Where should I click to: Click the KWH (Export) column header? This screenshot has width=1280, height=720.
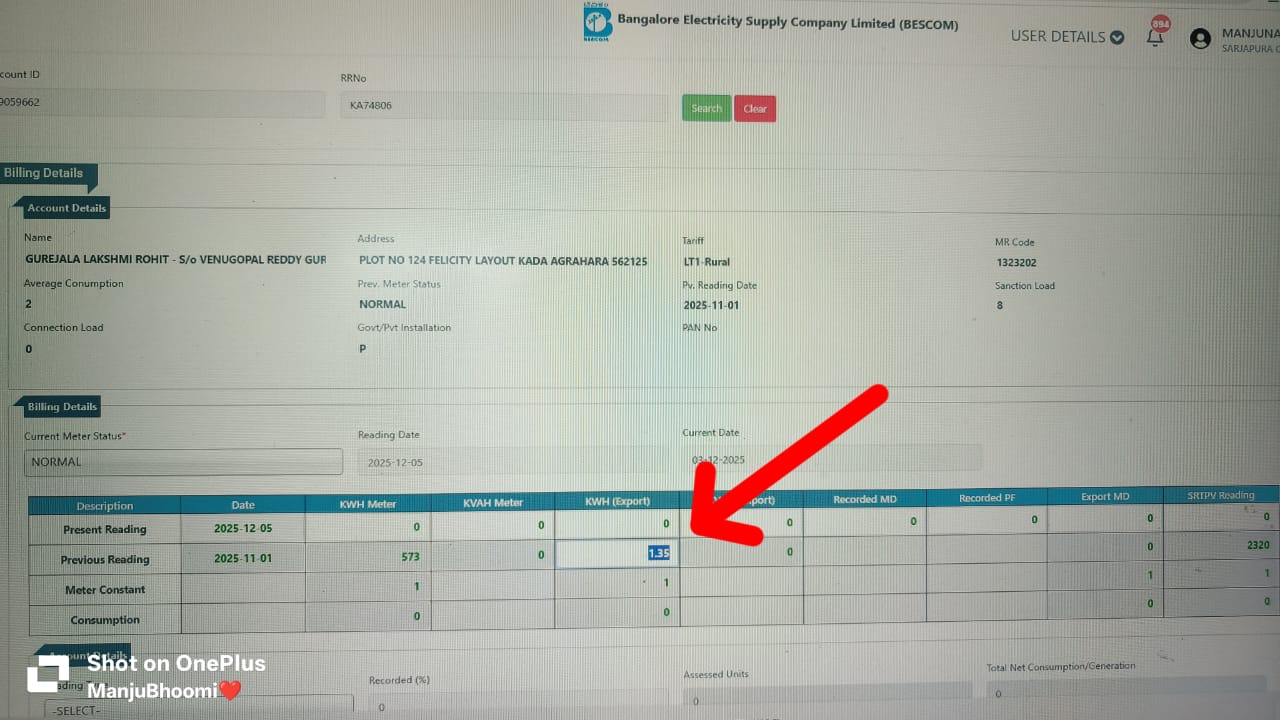coord(617,501)
